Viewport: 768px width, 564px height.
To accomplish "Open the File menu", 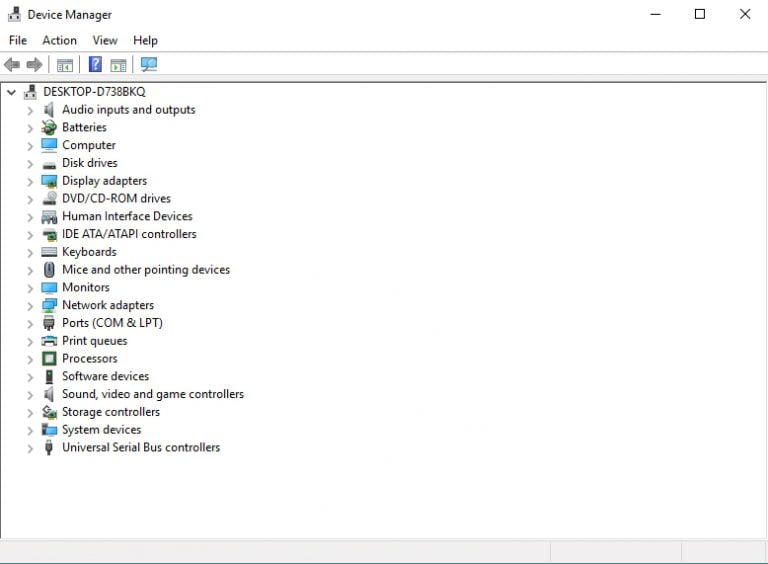I will pos(18,40).
